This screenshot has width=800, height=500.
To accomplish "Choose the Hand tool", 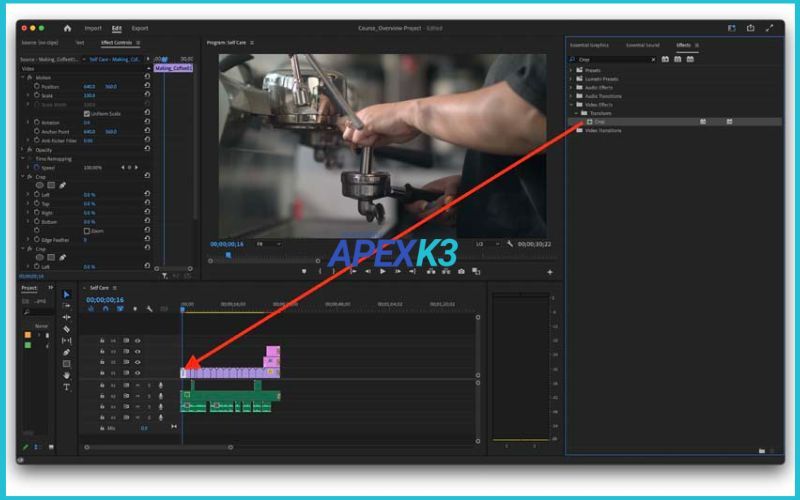I will point(67,375).
